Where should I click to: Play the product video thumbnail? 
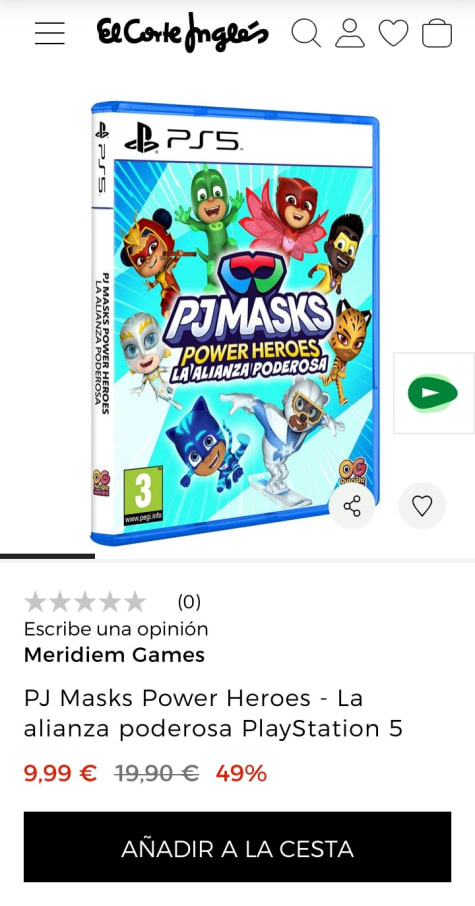tap(433, 393)
